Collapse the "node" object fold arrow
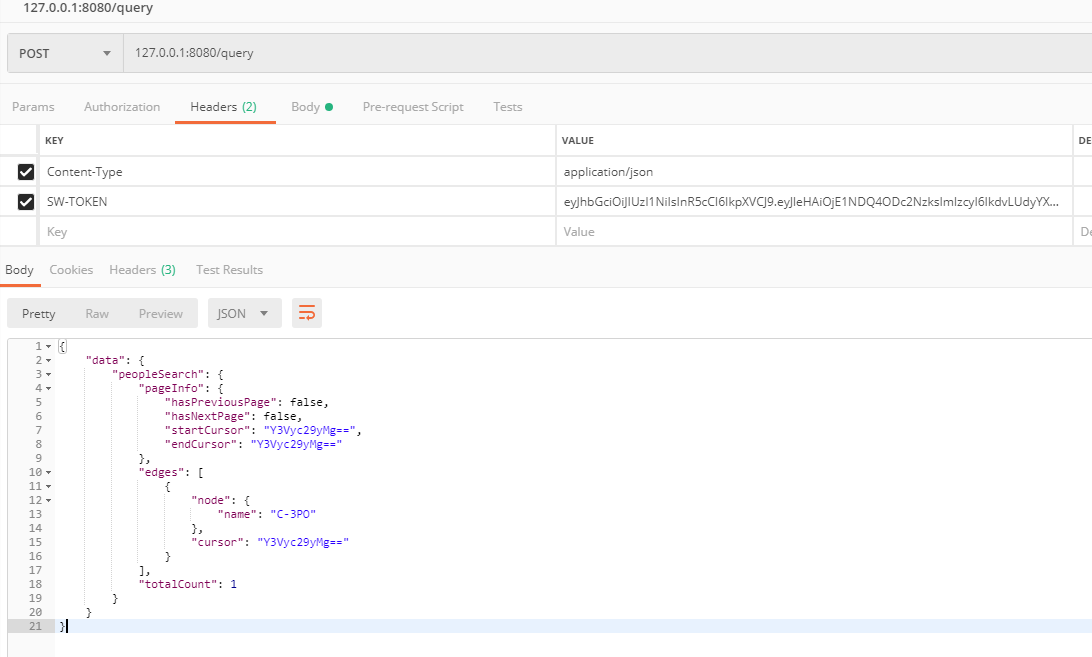This screenshot has height=657, width=1092. (48, 500)
